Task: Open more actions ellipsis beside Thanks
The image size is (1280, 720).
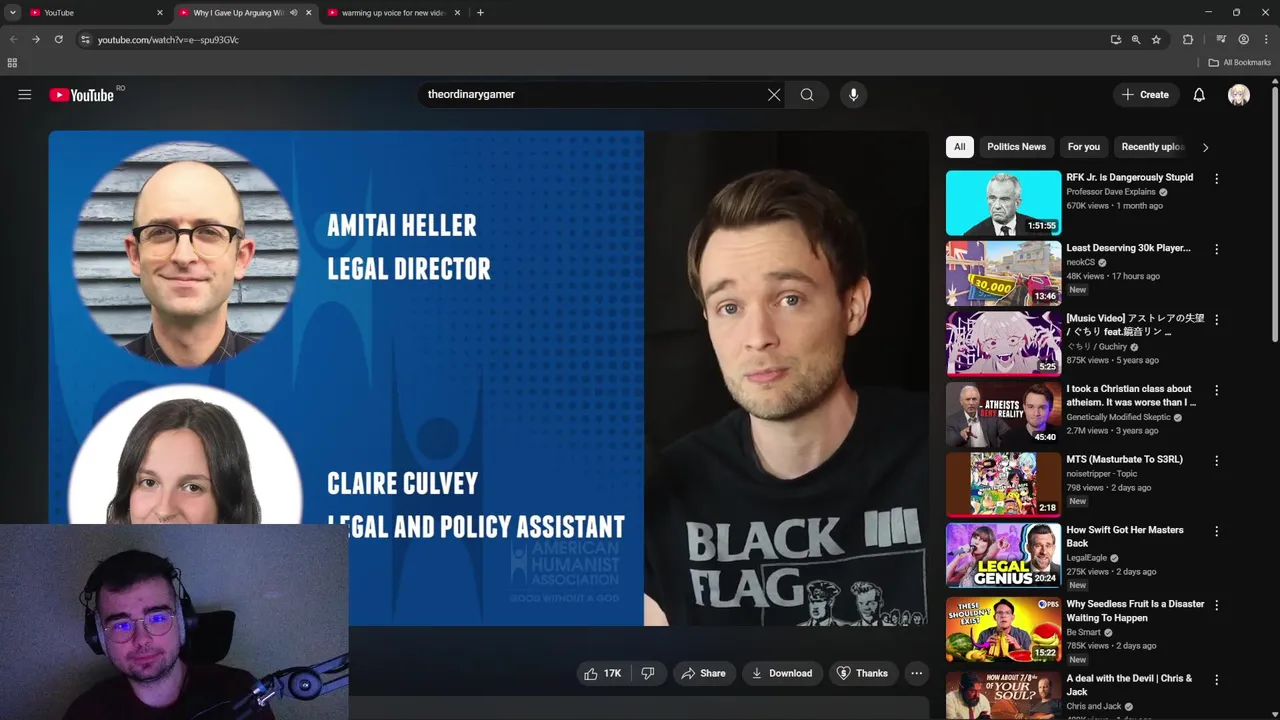Action: [916, 673]
